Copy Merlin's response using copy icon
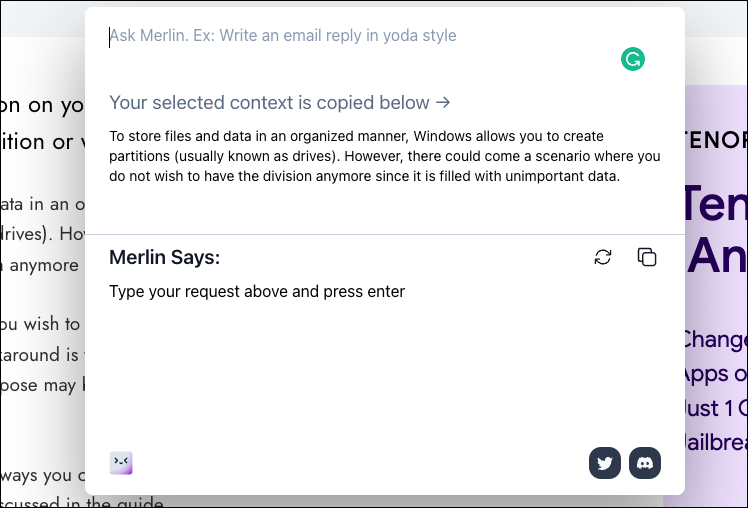This screenshot has height=508, width=748. (647, 257)
